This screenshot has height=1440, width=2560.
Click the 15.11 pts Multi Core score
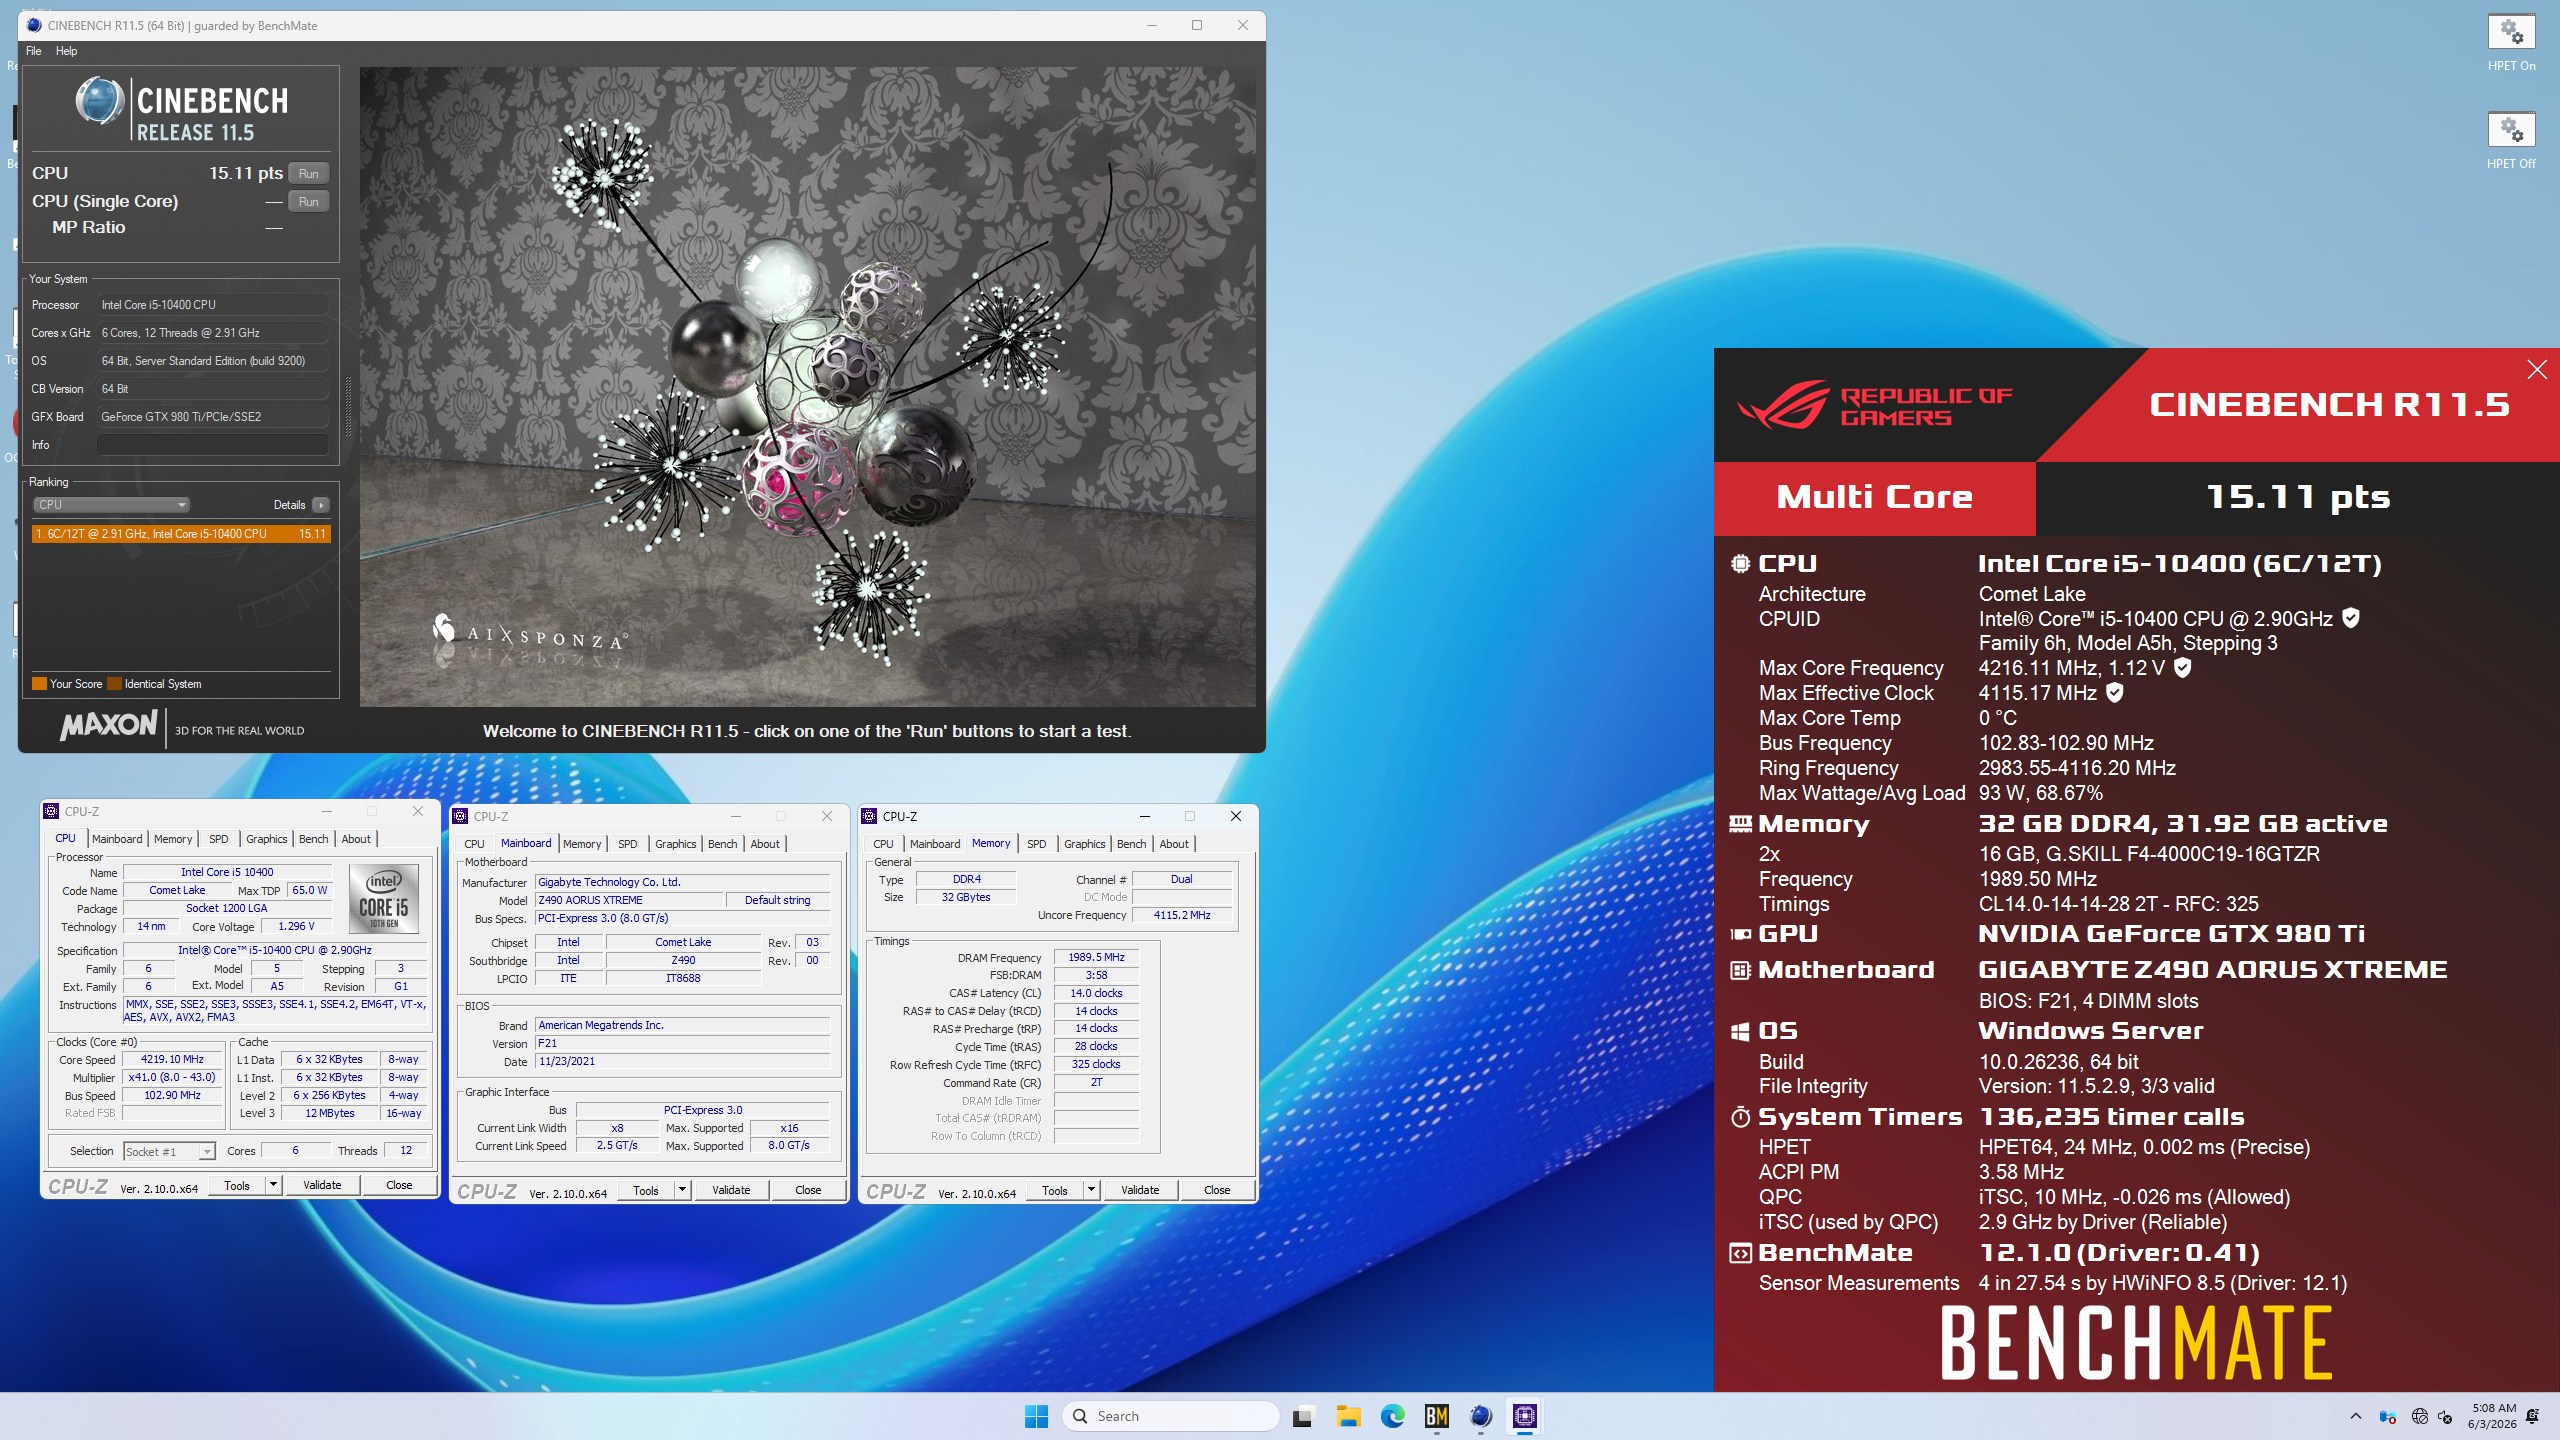pyautogui.click(x=2298, y=497)
